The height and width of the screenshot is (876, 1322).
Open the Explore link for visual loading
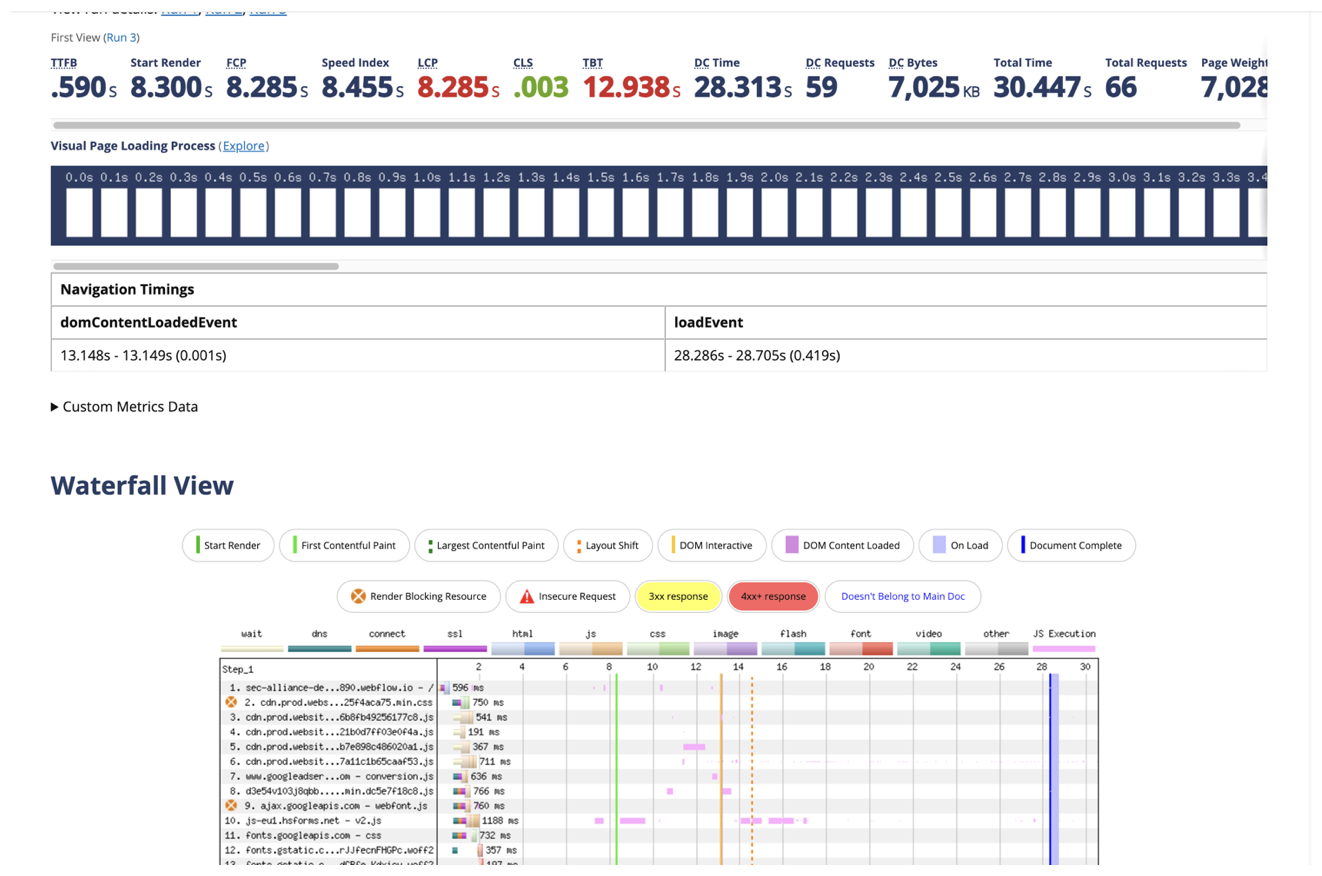[x=244, y=146]
